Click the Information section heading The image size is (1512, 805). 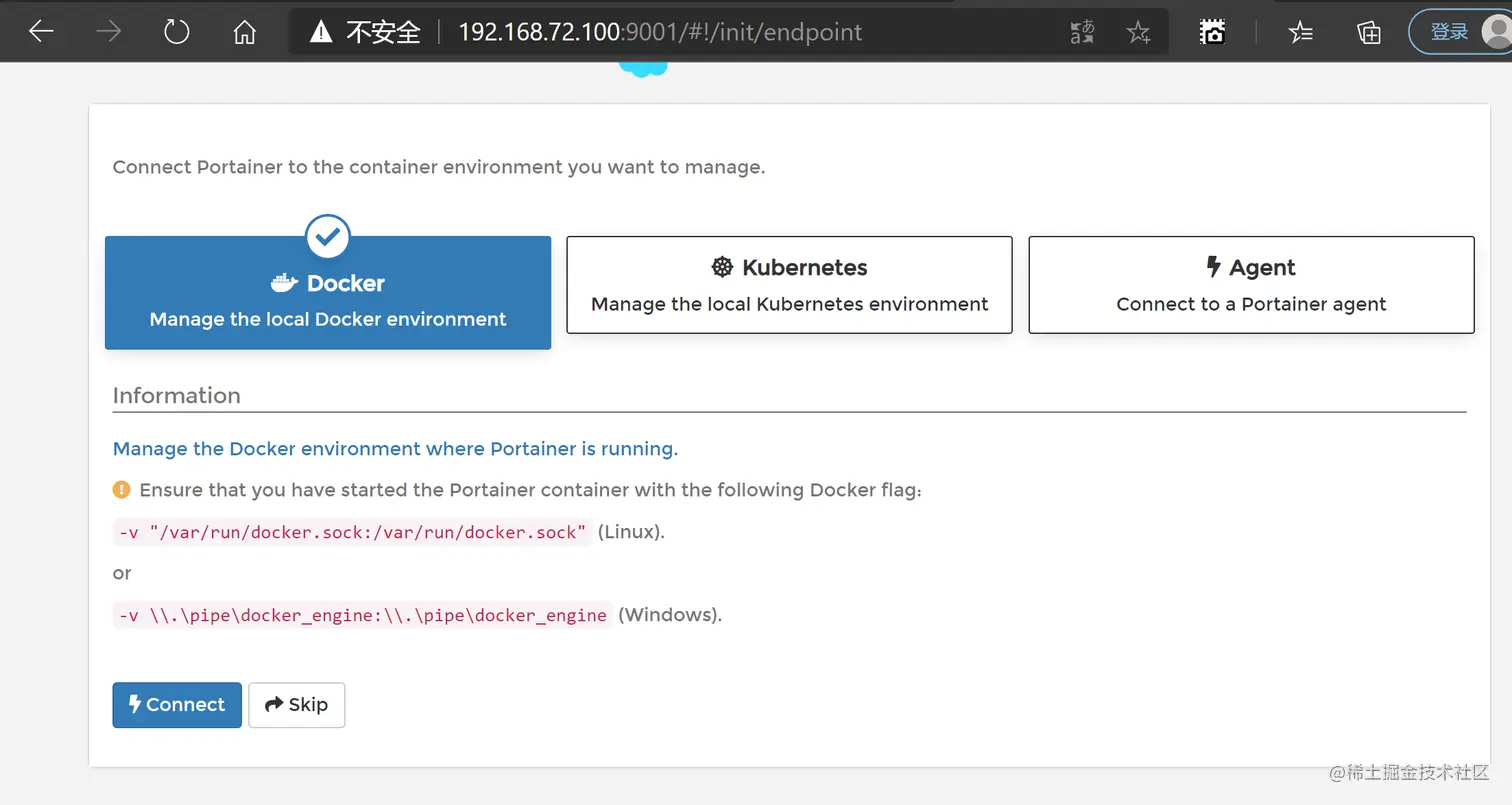point(176,396)
